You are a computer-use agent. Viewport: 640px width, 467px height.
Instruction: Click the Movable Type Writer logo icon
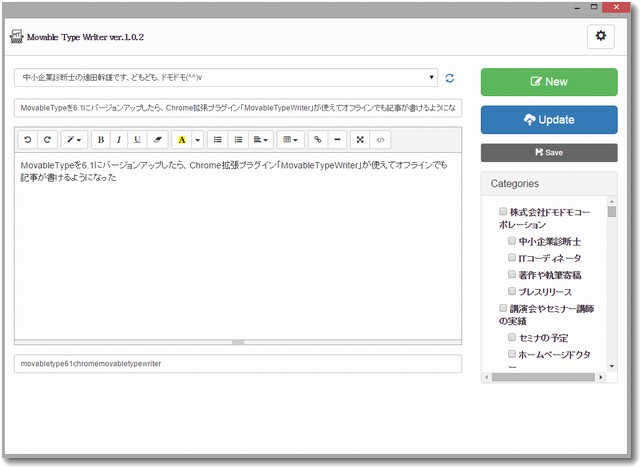16,36
